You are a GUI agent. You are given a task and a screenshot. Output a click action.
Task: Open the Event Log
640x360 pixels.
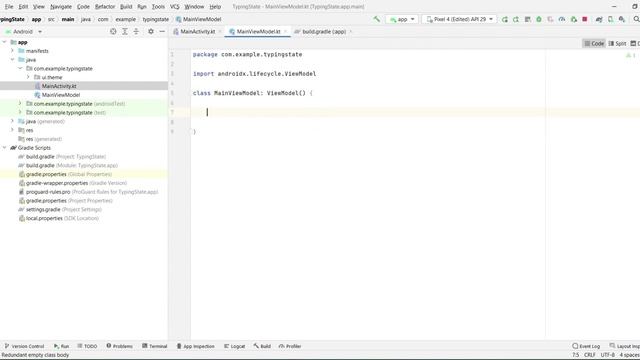[x=586, y=346]
